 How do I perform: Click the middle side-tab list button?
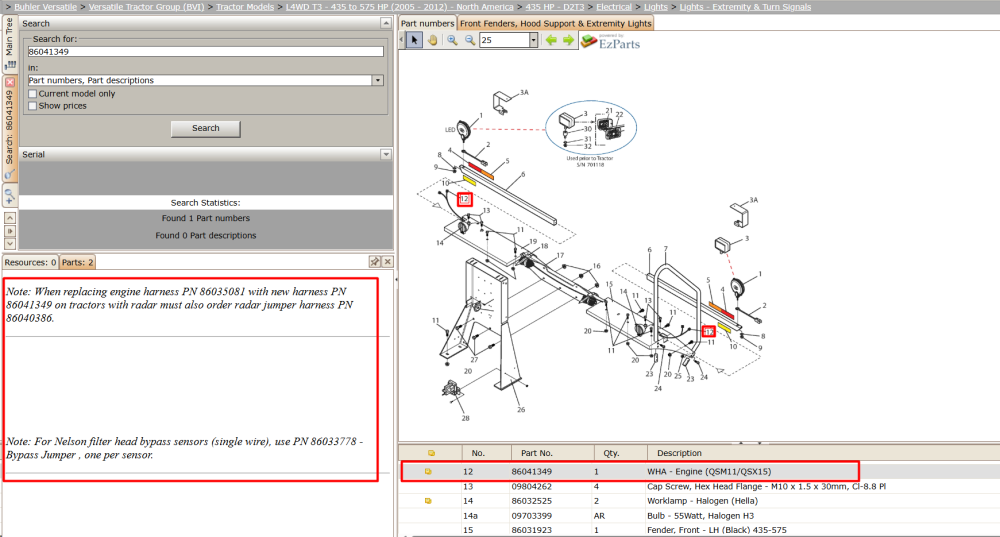click(10, 231)
